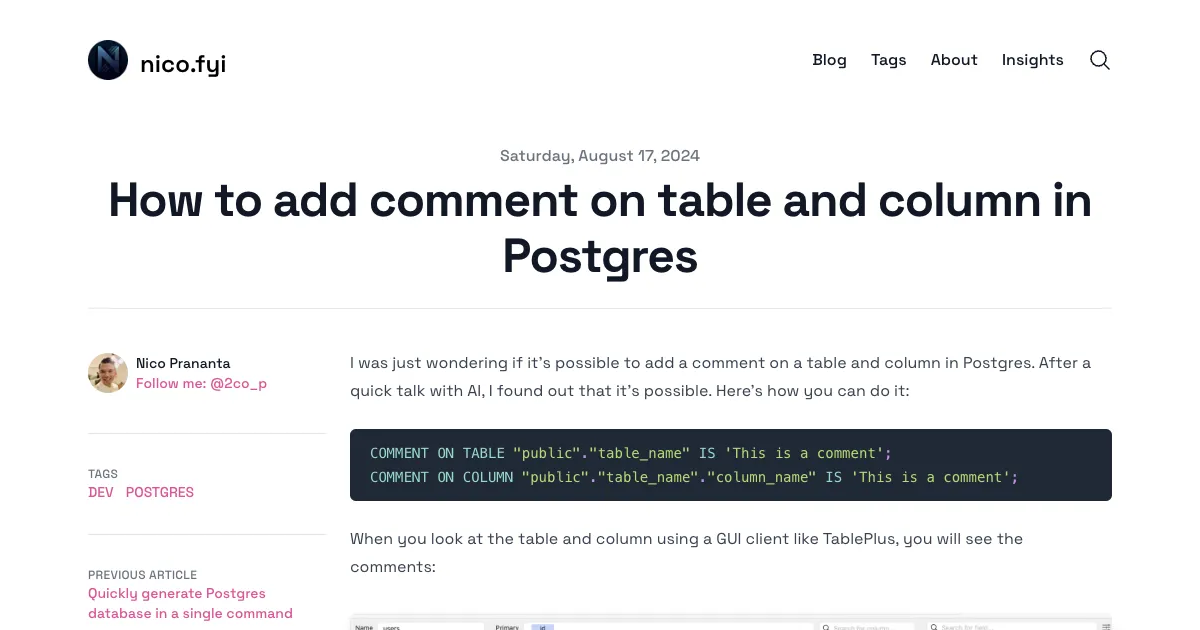
Task: Click the nico.fyi site name text
Action: [183, 64]
